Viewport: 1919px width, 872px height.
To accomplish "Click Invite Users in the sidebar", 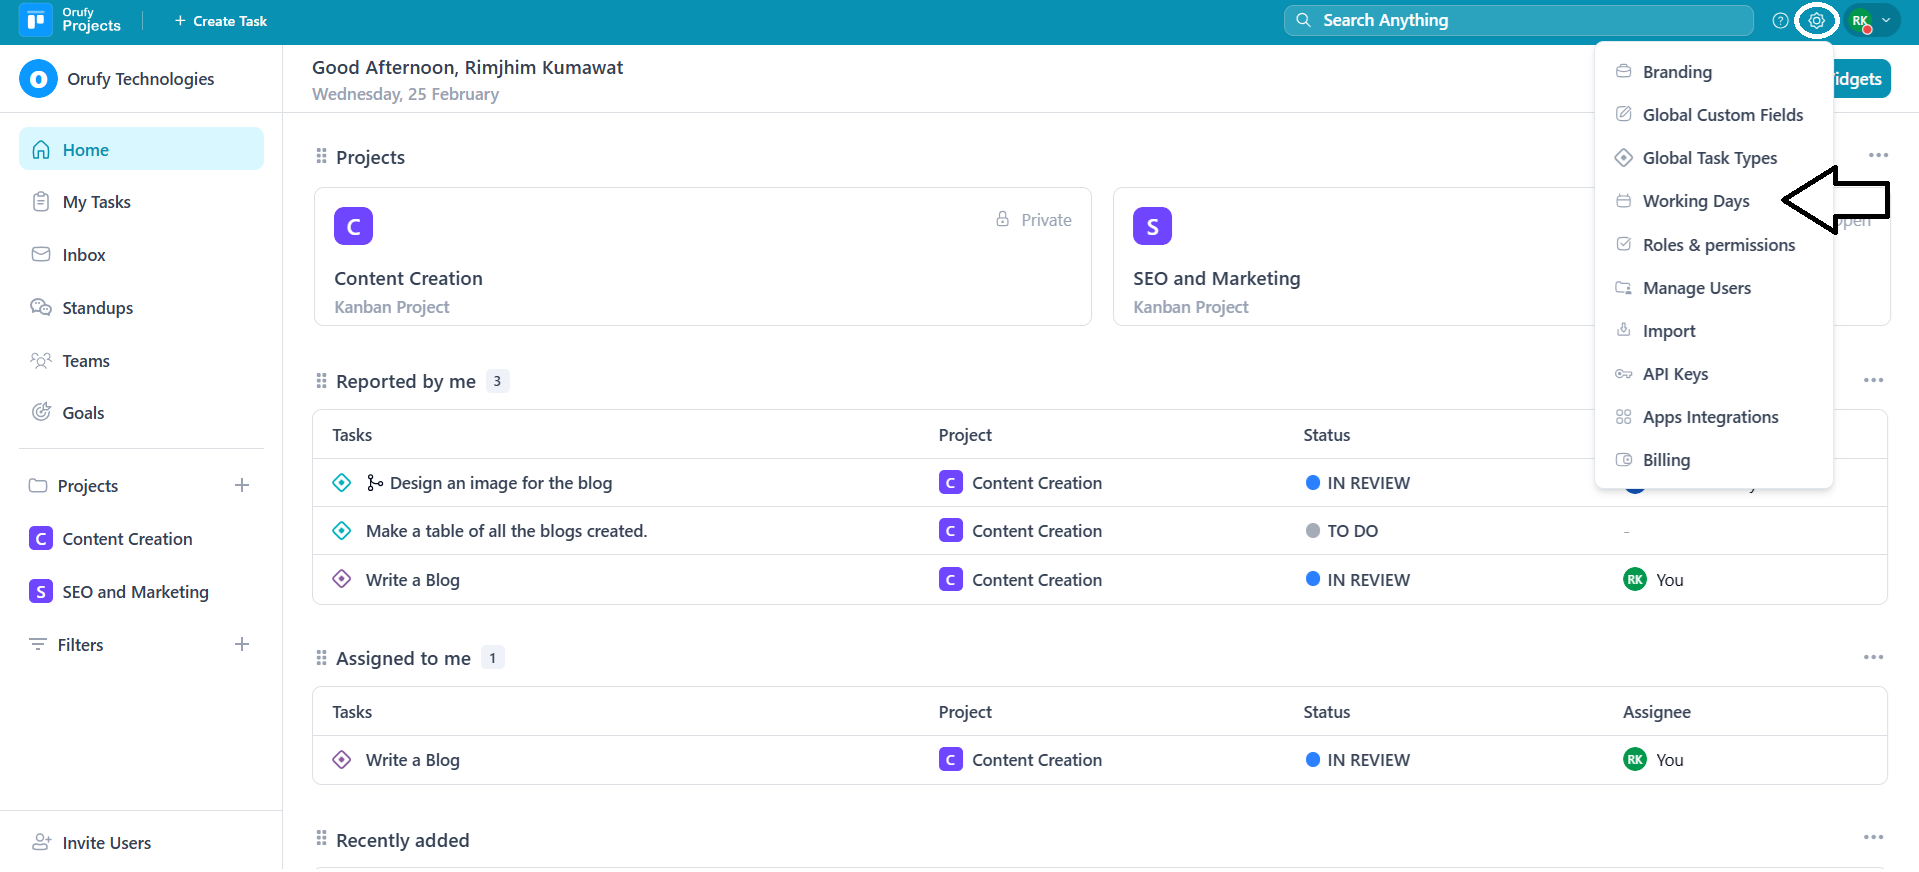I will coord(106,843).
